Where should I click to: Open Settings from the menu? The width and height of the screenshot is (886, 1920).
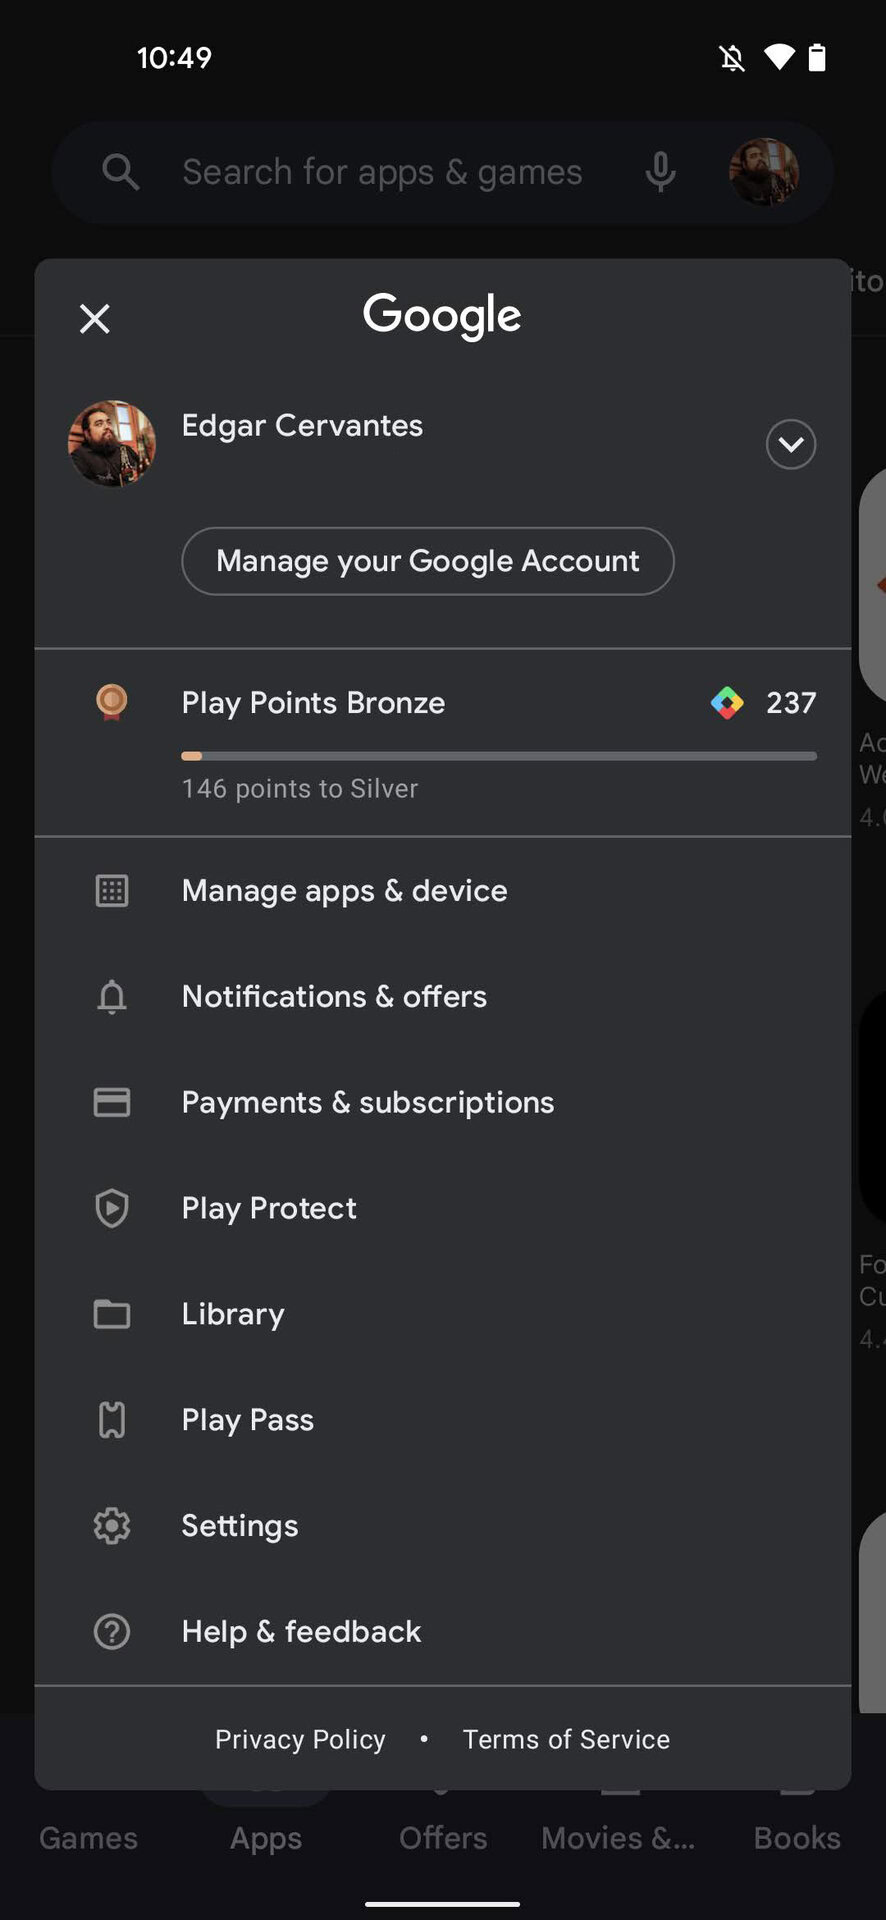click(x=240, y=1526)
